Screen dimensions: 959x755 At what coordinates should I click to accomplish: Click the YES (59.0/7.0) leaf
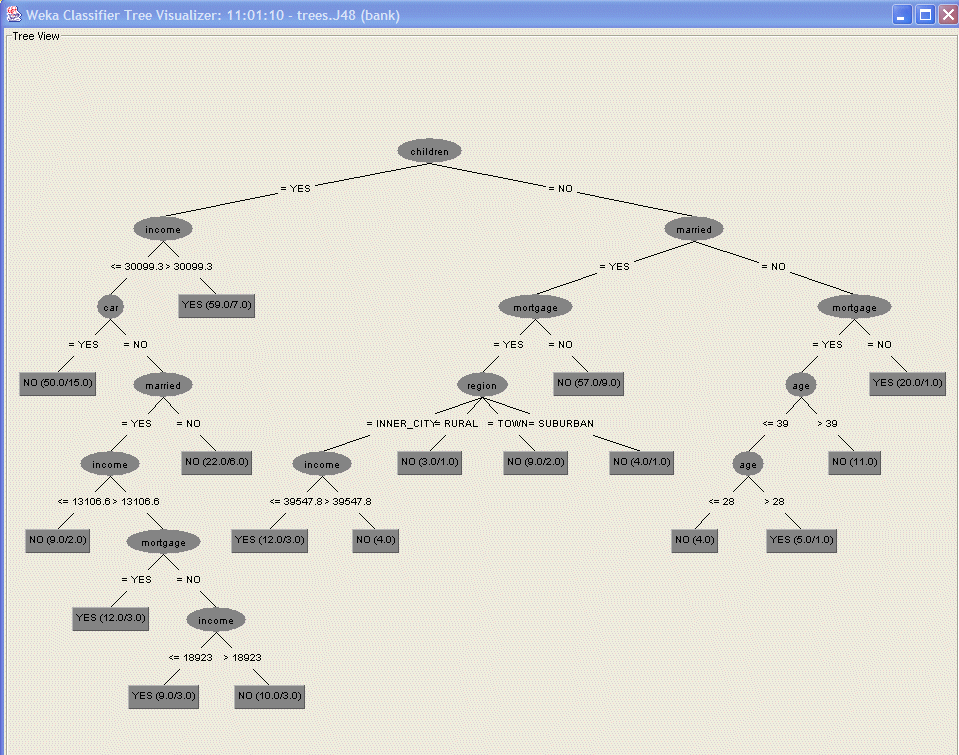[x=217, y=306]
